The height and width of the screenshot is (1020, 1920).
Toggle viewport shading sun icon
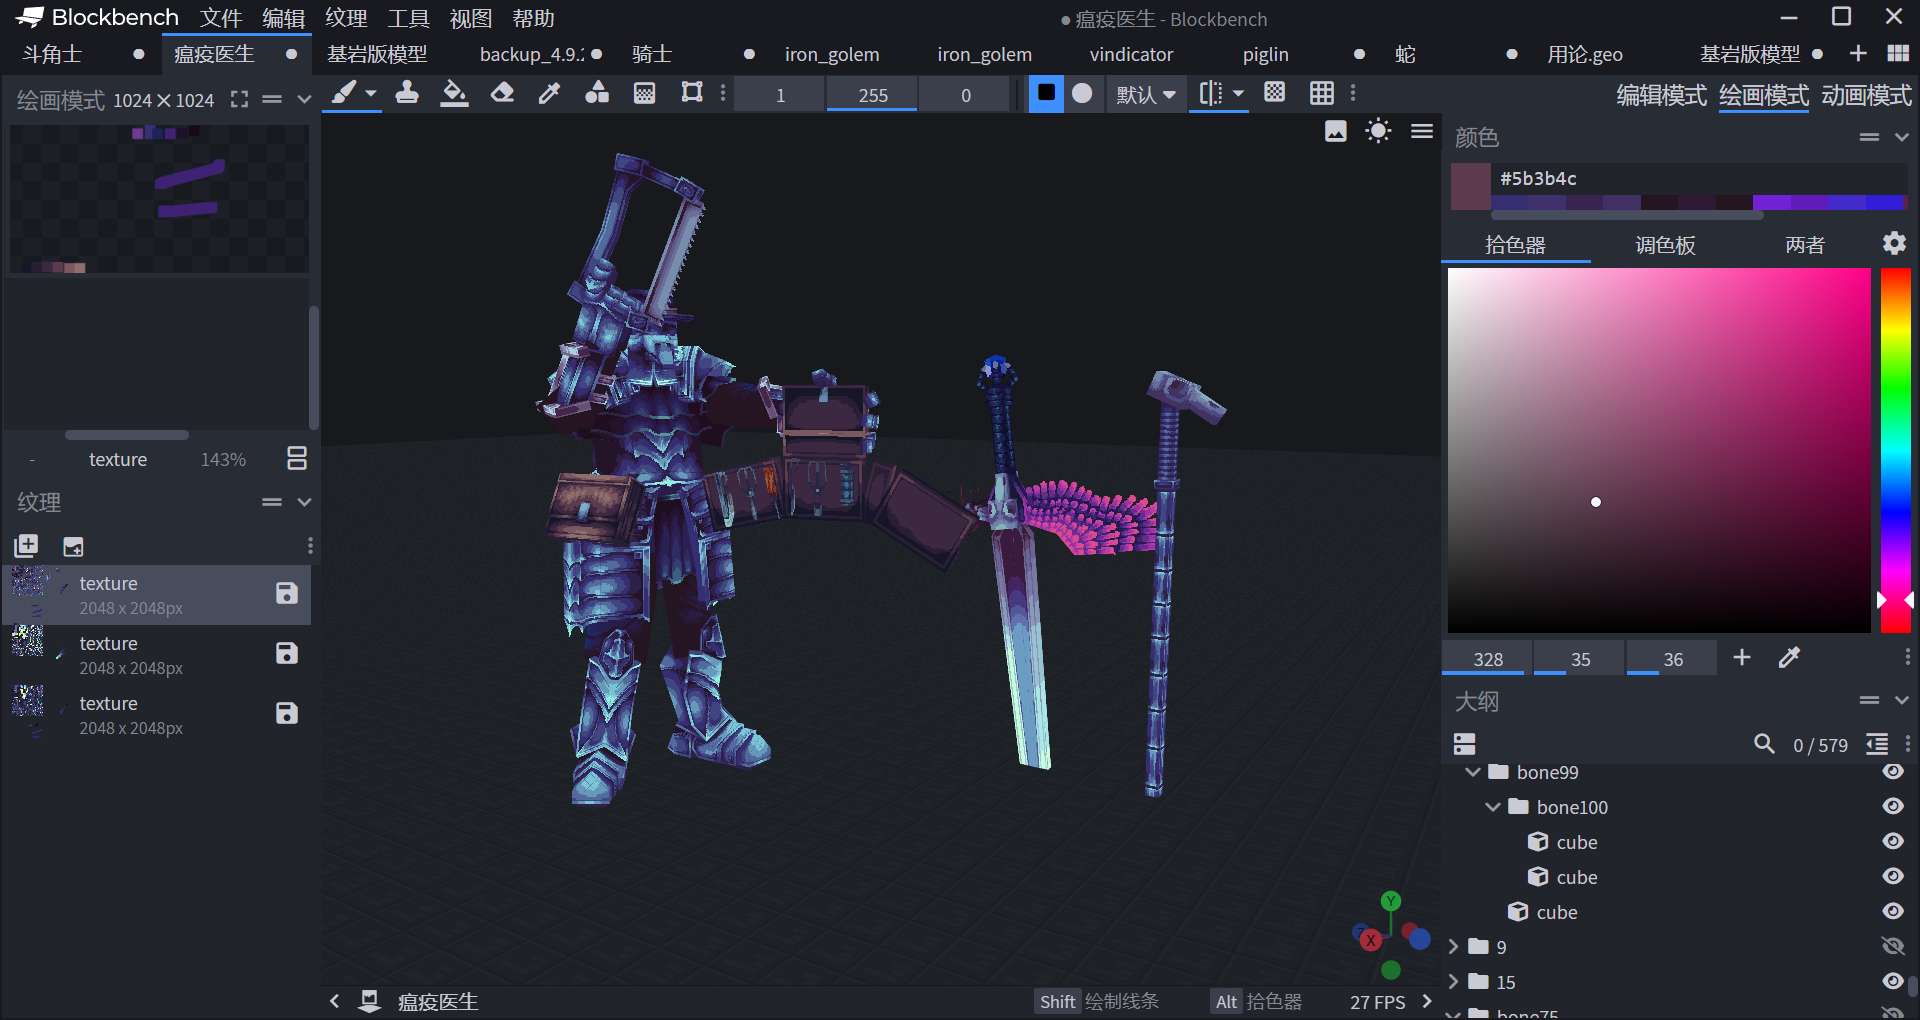coord(1378,131)
